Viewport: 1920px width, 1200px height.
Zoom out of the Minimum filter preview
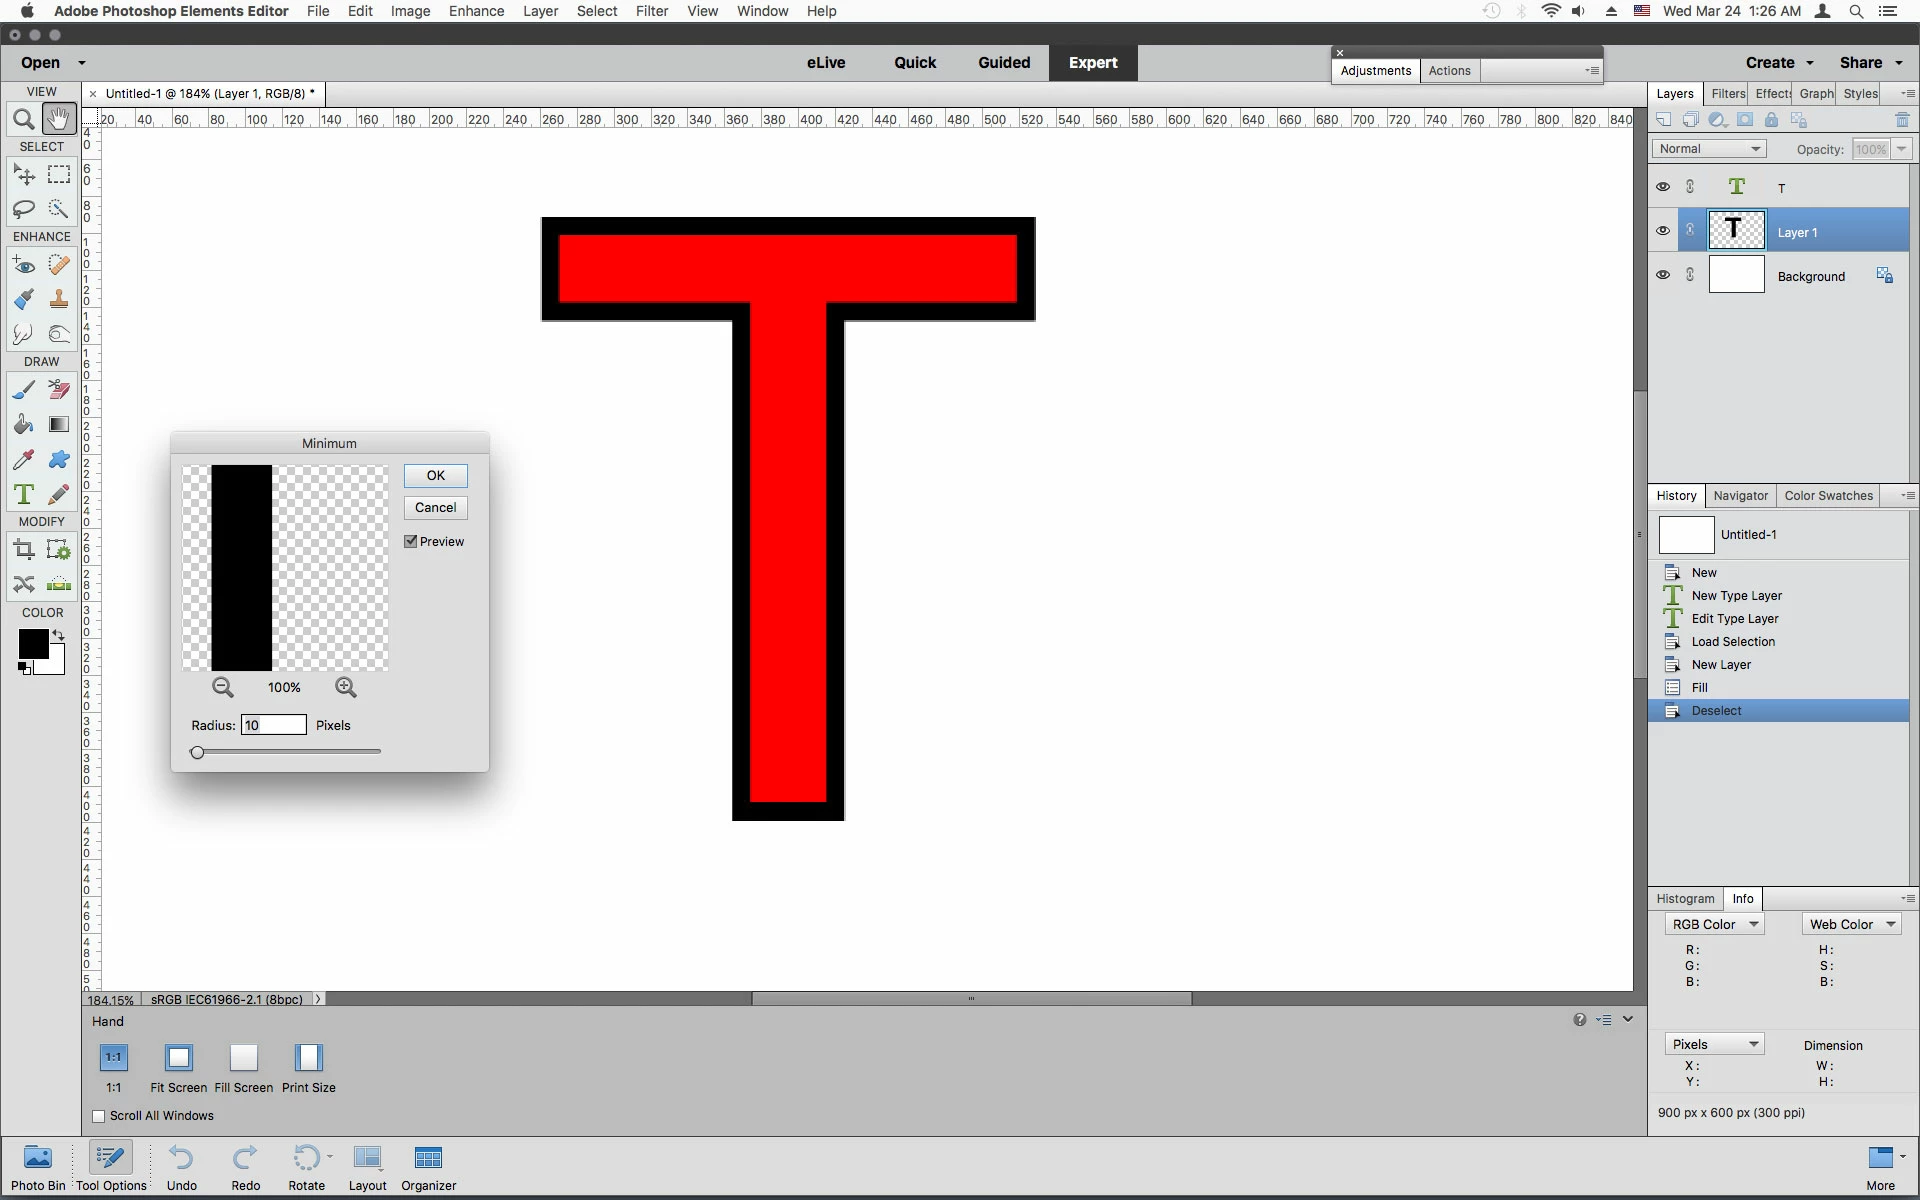coord(223,687)
